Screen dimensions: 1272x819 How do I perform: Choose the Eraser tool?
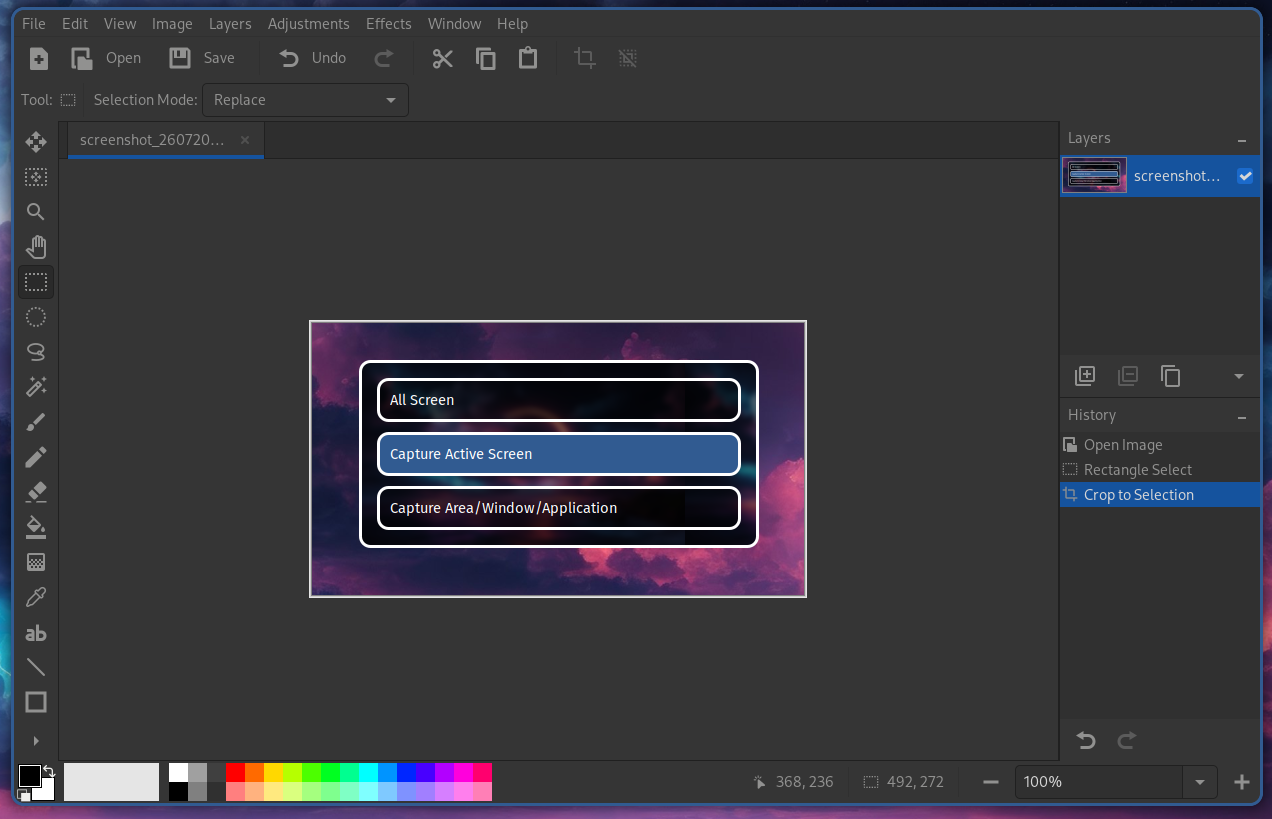(x=36, y=492)
